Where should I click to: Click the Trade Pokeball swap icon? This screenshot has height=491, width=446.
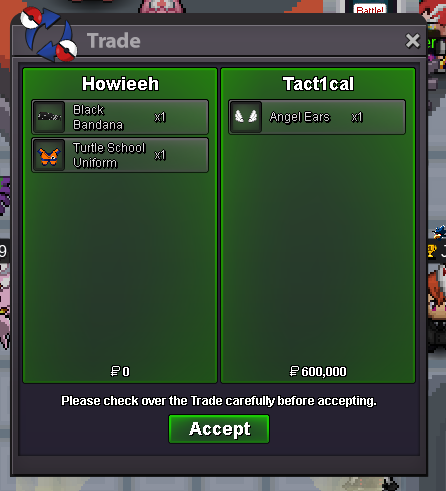(x=49, y=35)
